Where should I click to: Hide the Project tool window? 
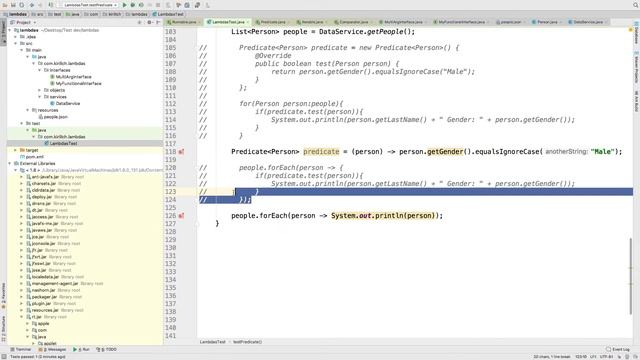click(158, 22)
